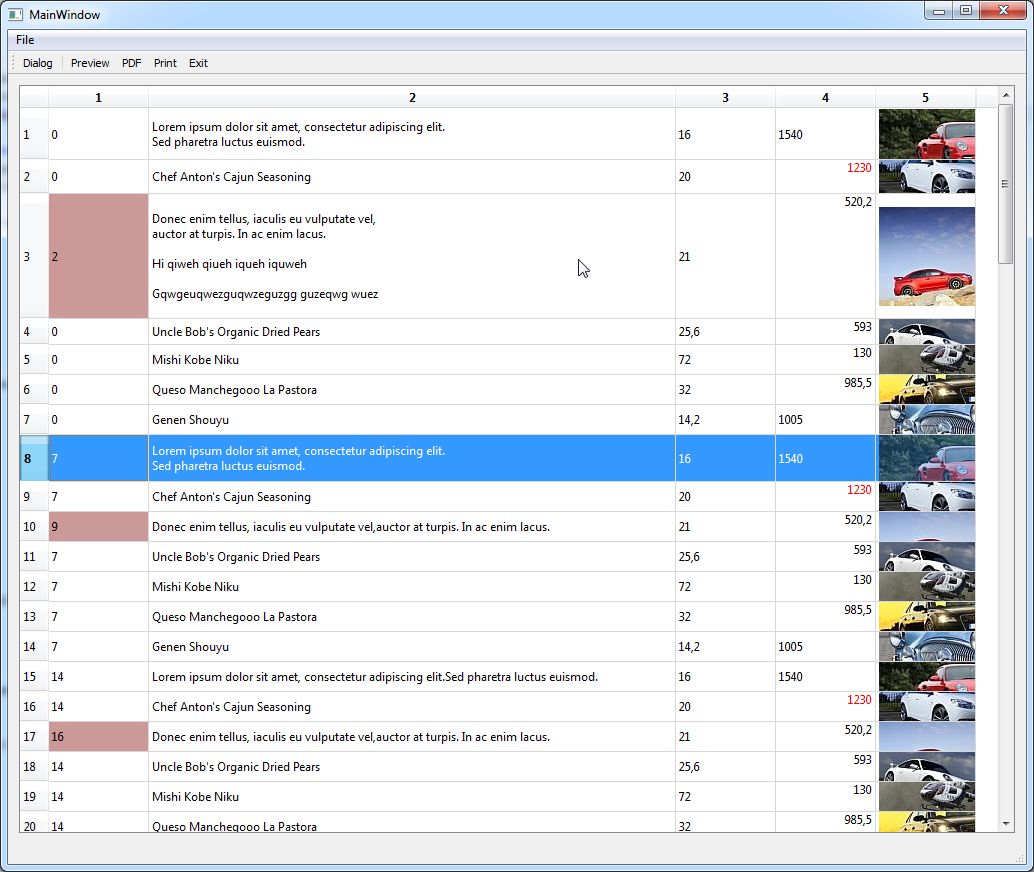
Task: Click 'Genen Shouyu' in row 7
Action: [x=190, y=420]
